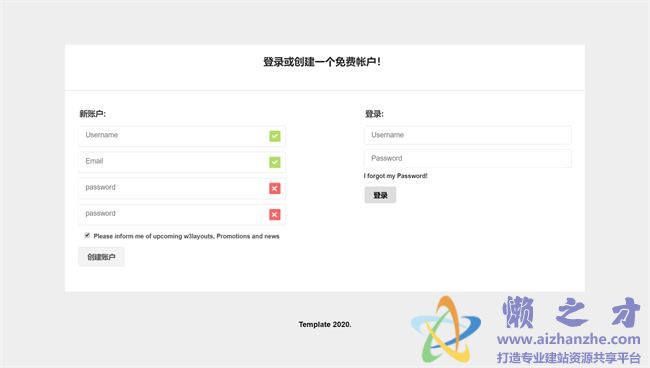Focus the new account Username field

(182, 136)
